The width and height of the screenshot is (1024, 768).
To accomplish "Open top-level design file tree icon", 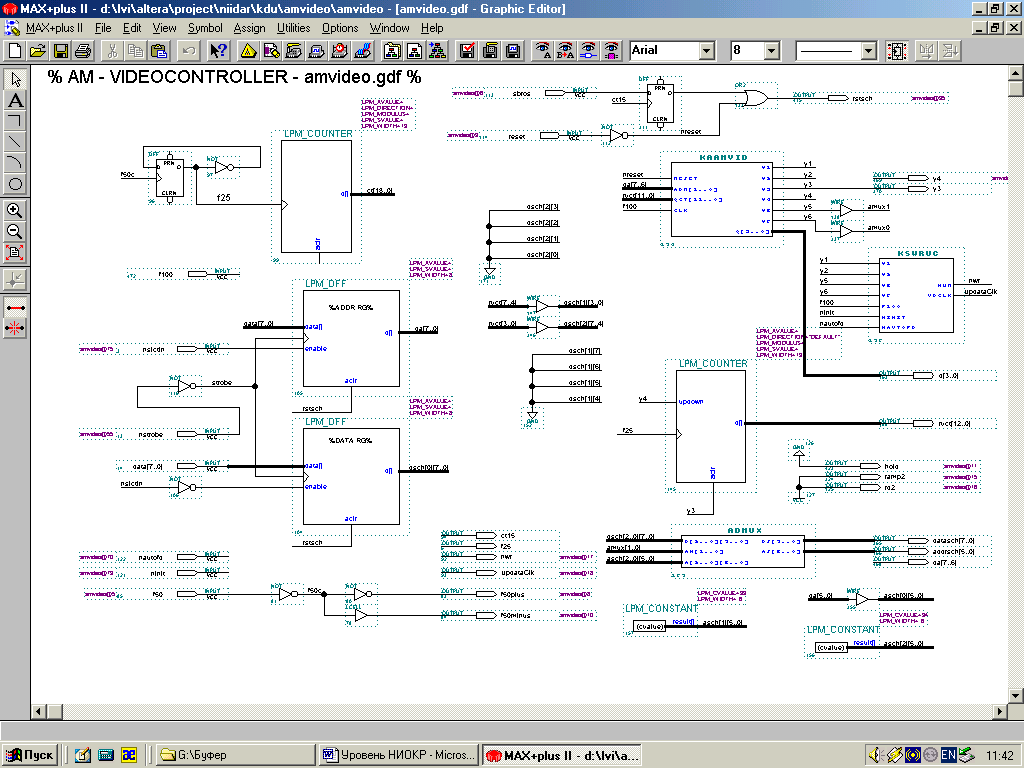I will coord(438,50).
